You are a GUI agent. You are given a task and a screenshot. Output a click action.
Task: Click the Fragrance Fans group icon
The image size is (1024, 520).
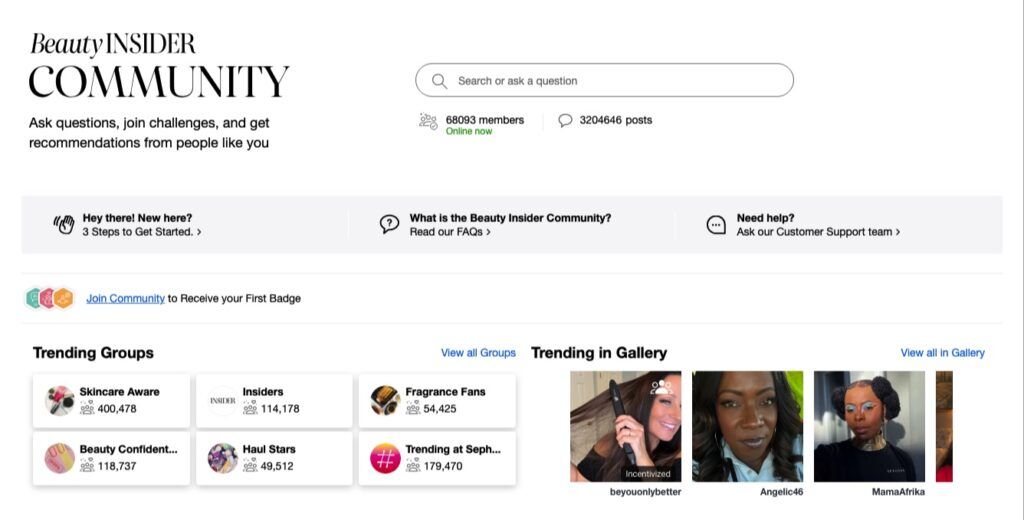(x=385, y=401)
